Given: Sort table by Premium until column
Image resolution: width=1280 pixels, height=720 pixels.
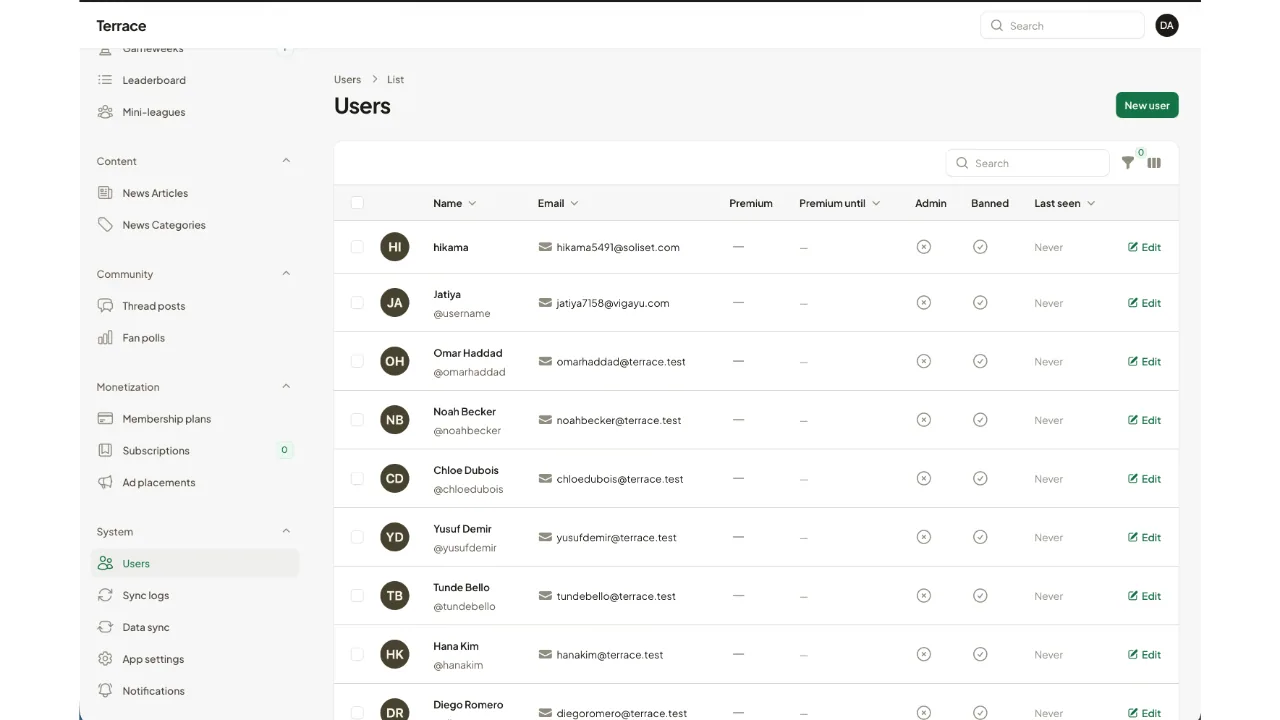Looking at the screenshot, I should point(840,203).
